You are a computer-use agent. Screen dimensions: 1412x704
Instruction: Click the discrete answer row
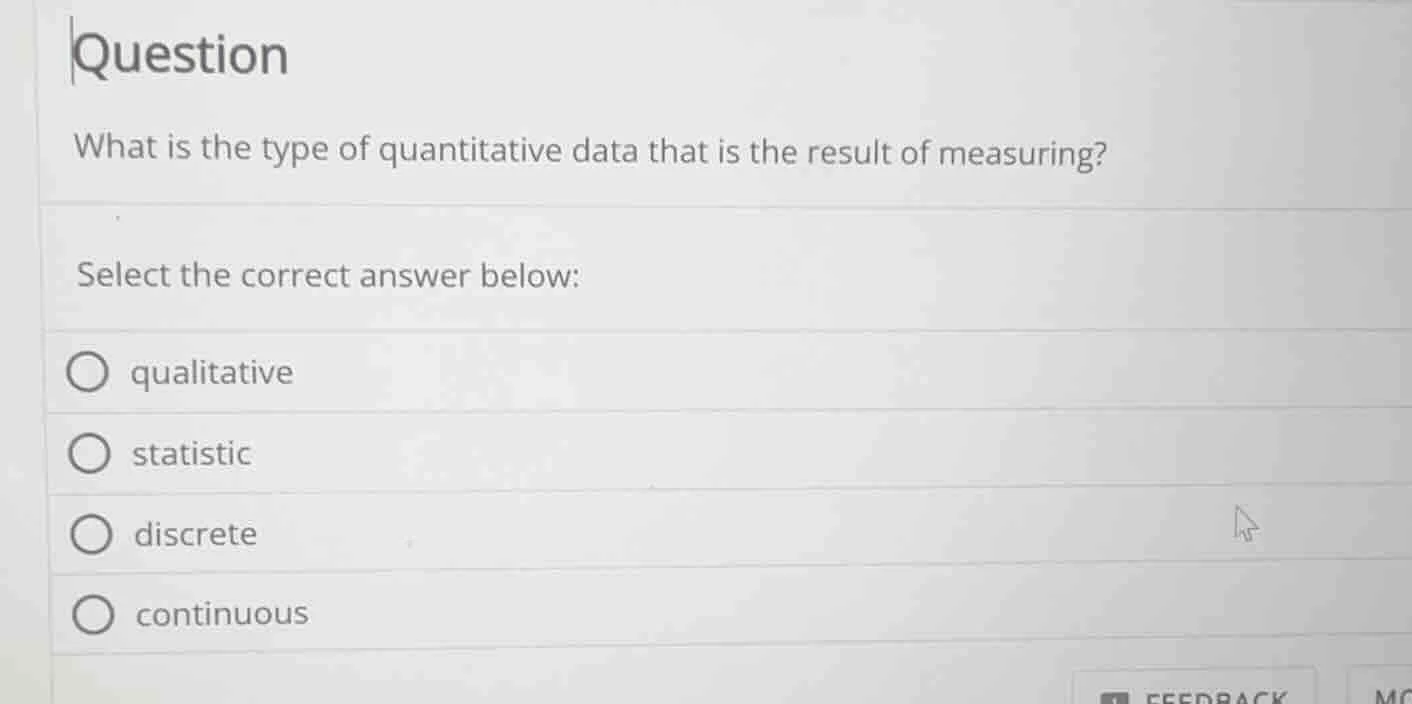coord(700,533)
